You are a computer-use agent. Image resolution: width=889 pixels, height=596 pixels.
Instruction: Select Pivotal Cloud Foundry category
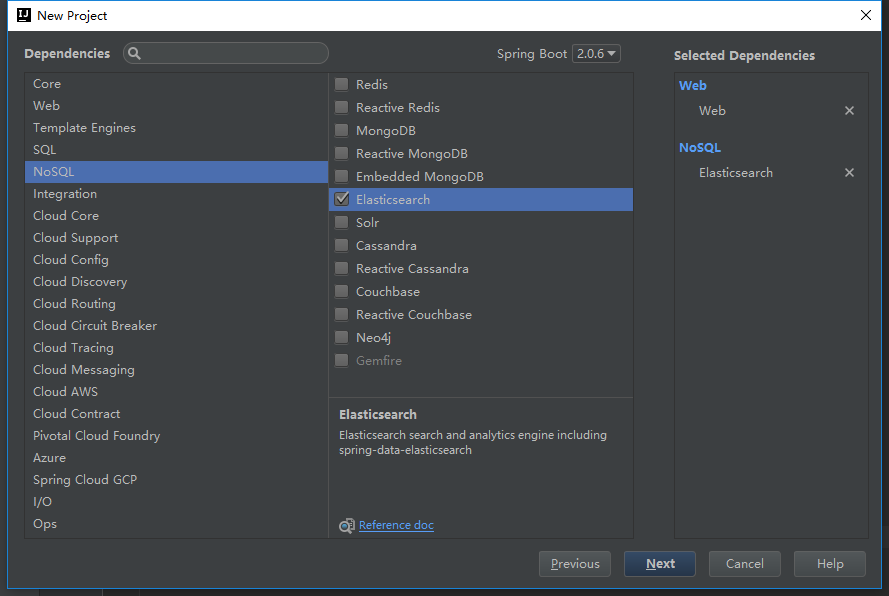point(176,436)
